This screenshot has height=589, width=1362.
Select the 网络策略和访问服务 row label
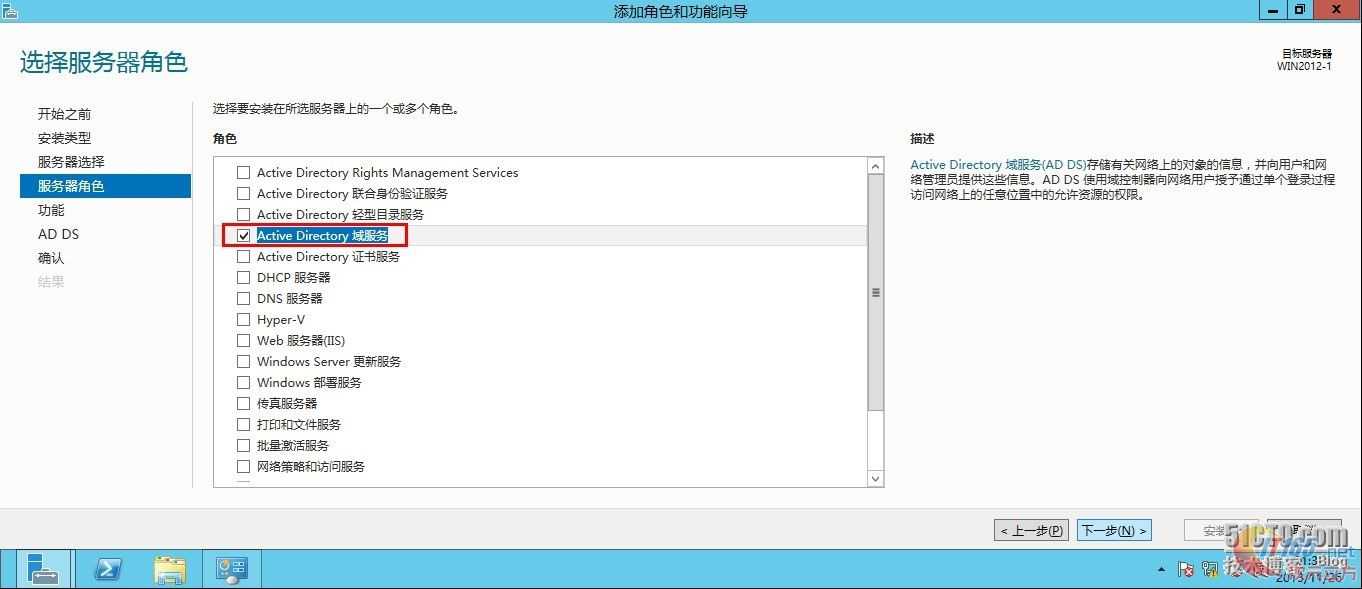click(311, 467)
